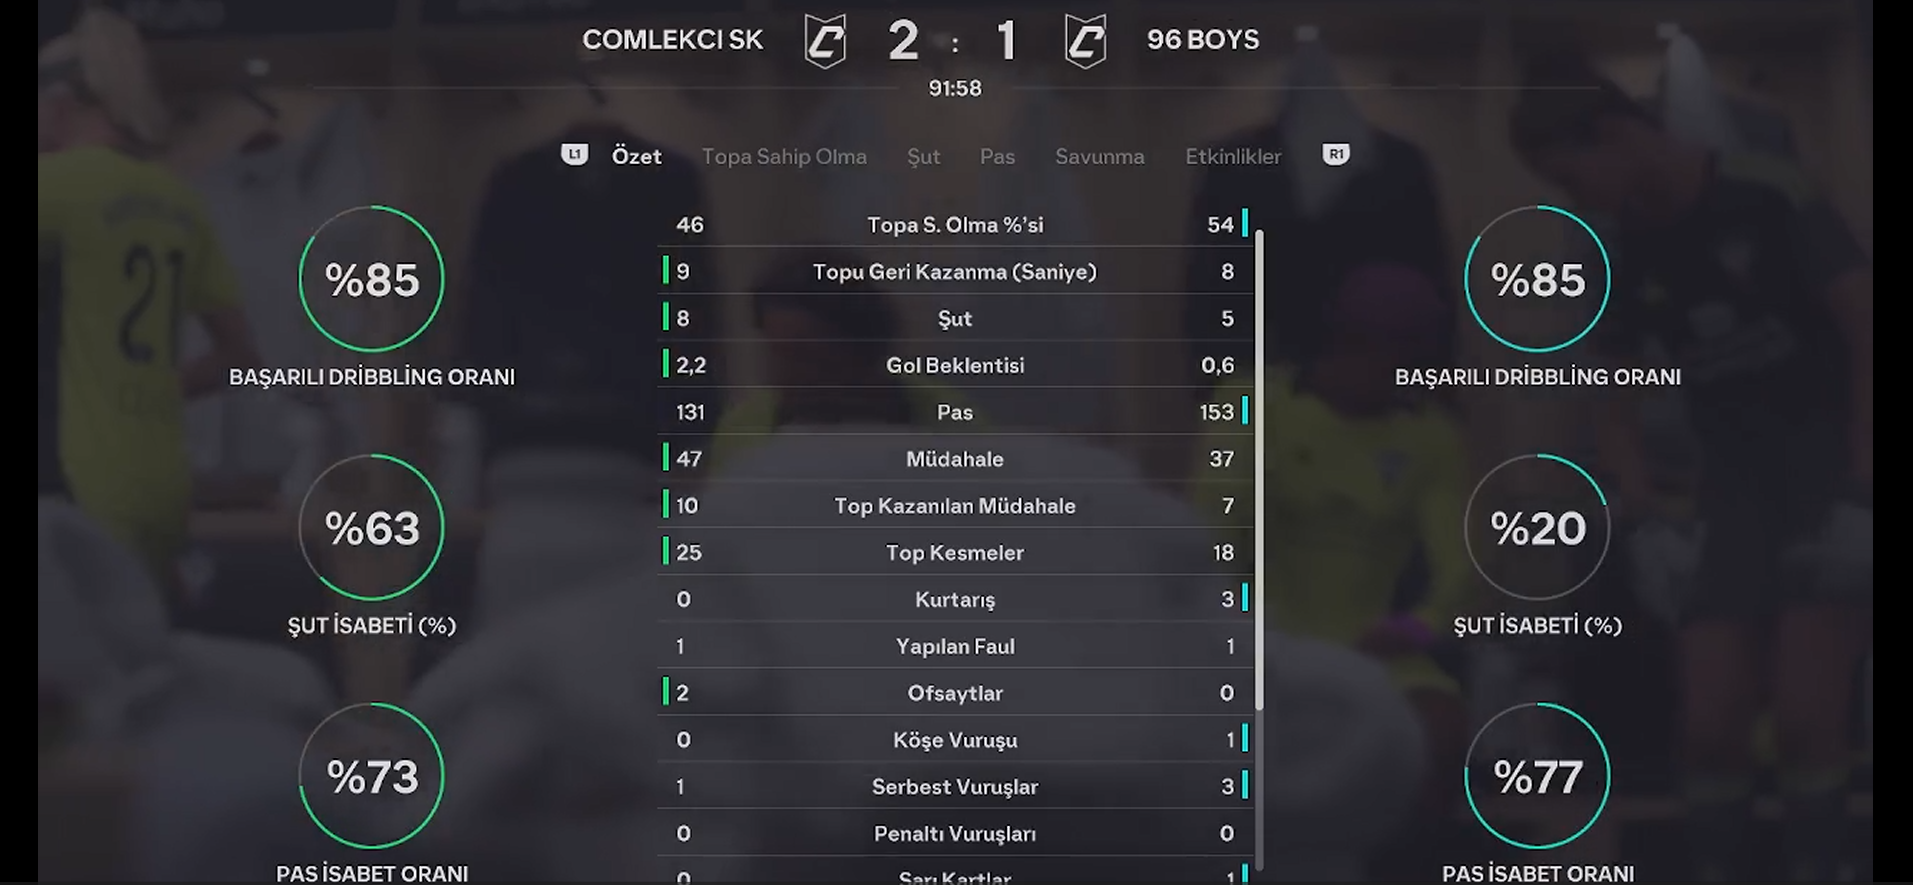Click the Kurtarış stat row
This screenshot has width=1913, height=885.
click(955, 599)
